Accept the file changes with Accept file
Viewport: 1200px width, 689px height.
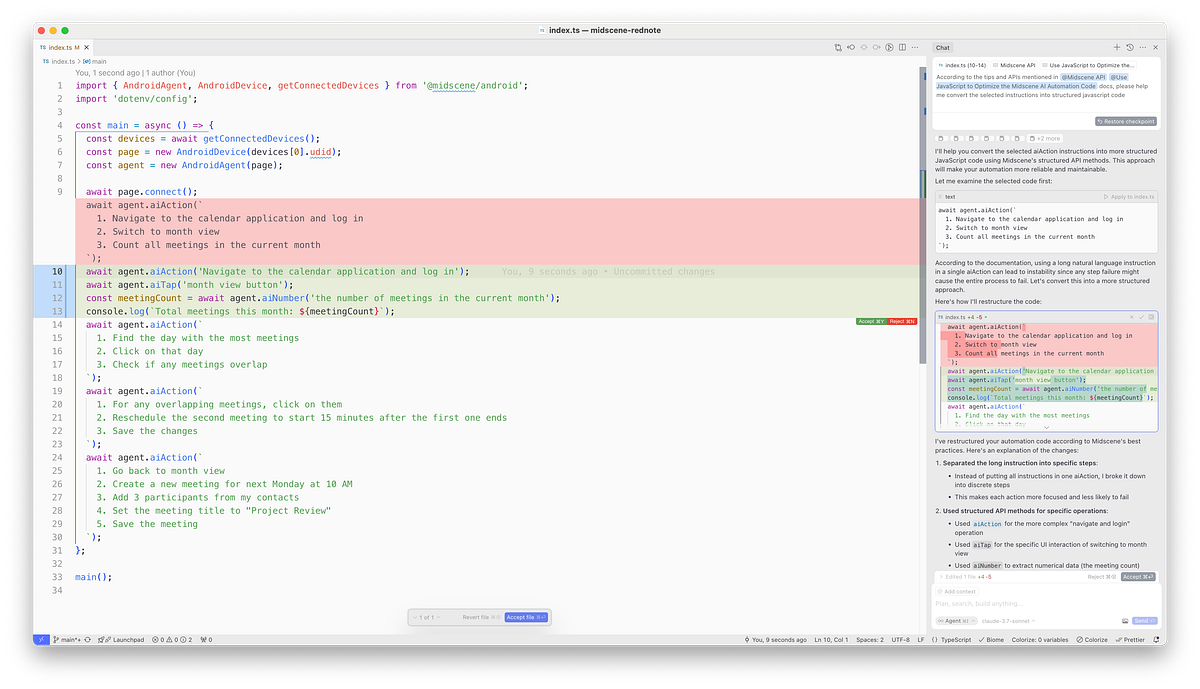coord(526,617)
